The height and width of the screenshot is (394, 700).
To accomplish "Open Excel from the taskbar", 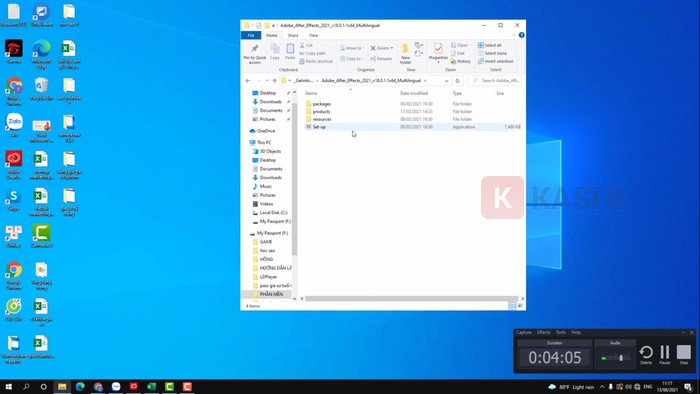I will (152, 386).
